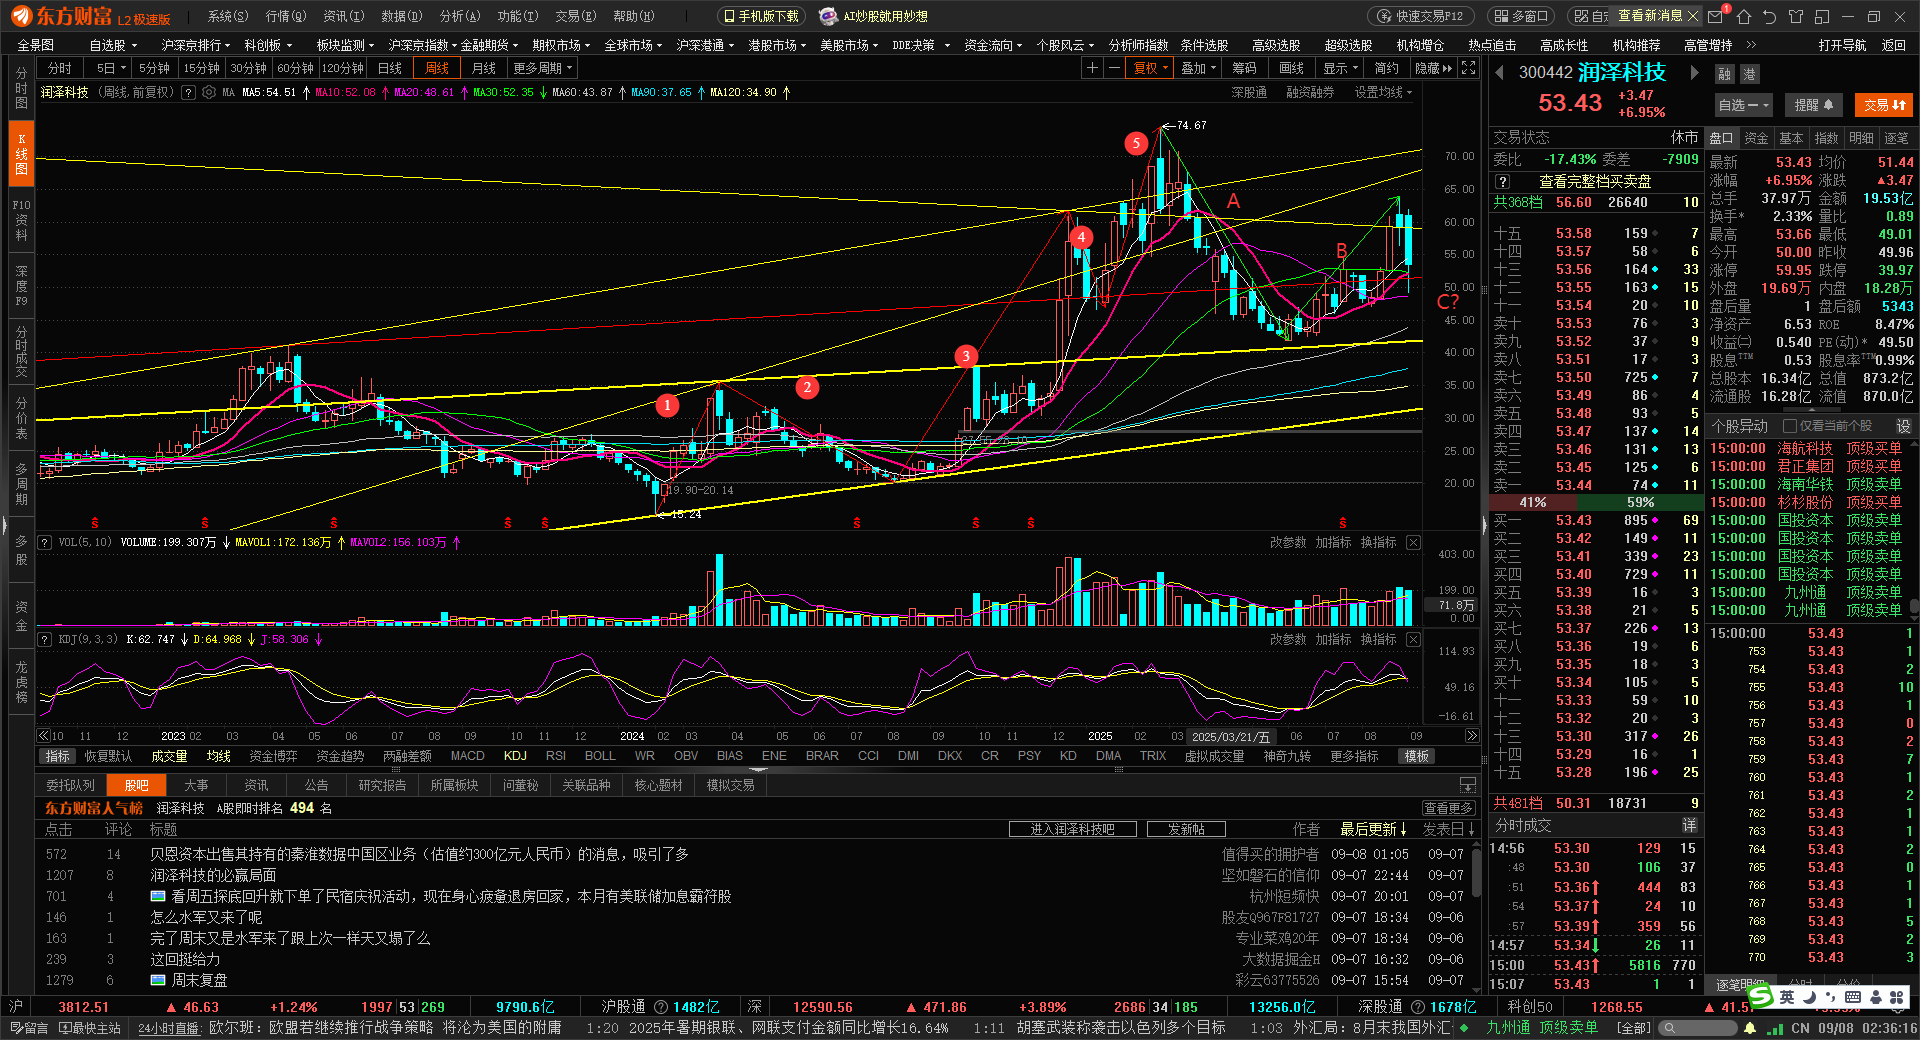The width and height of the screenshot is (1920, 1040).
Task: Expand the 沪深京排行 dropdown
Action: click(195, 45)
